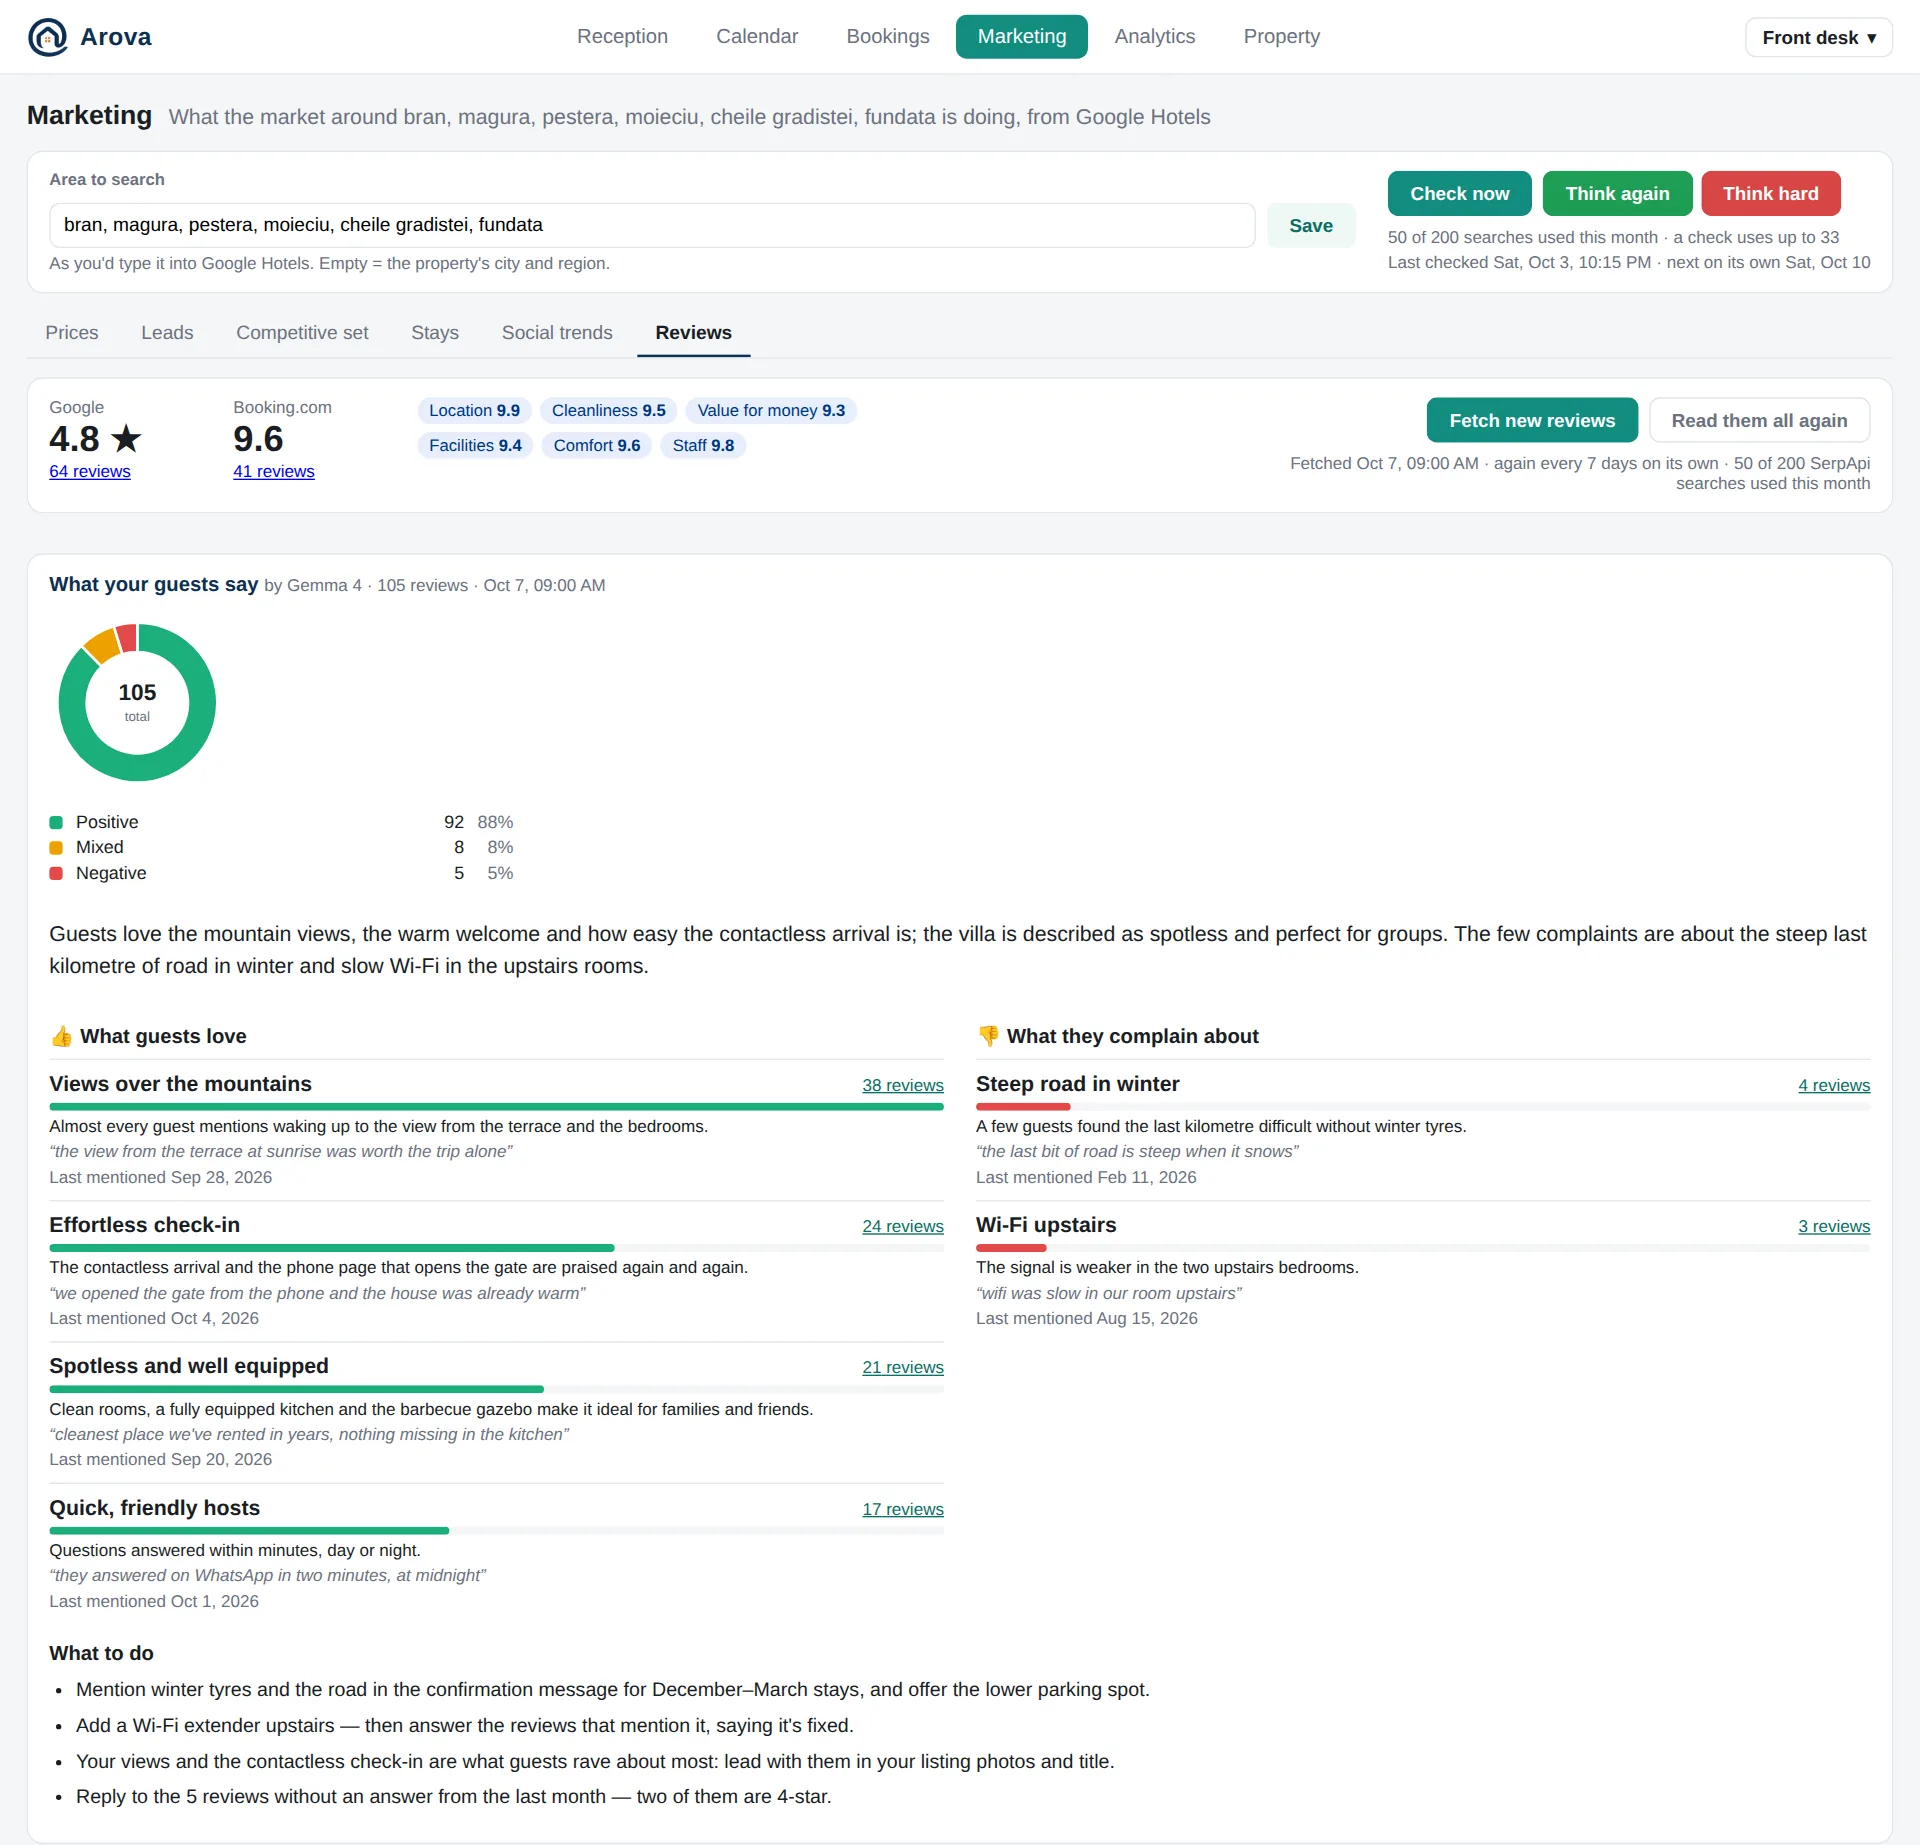Open the Property section
This screenshot has height=1845, width=1920.
(1281, 37)
